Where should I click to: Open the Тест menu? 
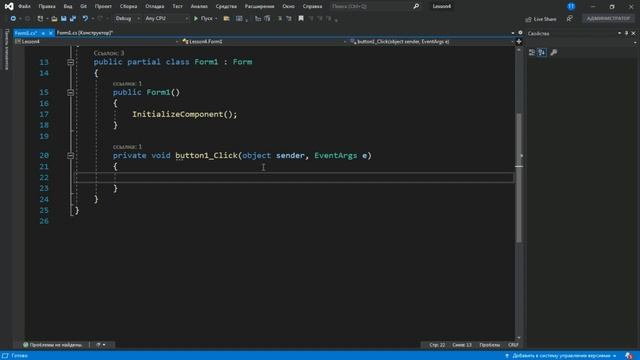pyautogui.click(x=177, y=6)
